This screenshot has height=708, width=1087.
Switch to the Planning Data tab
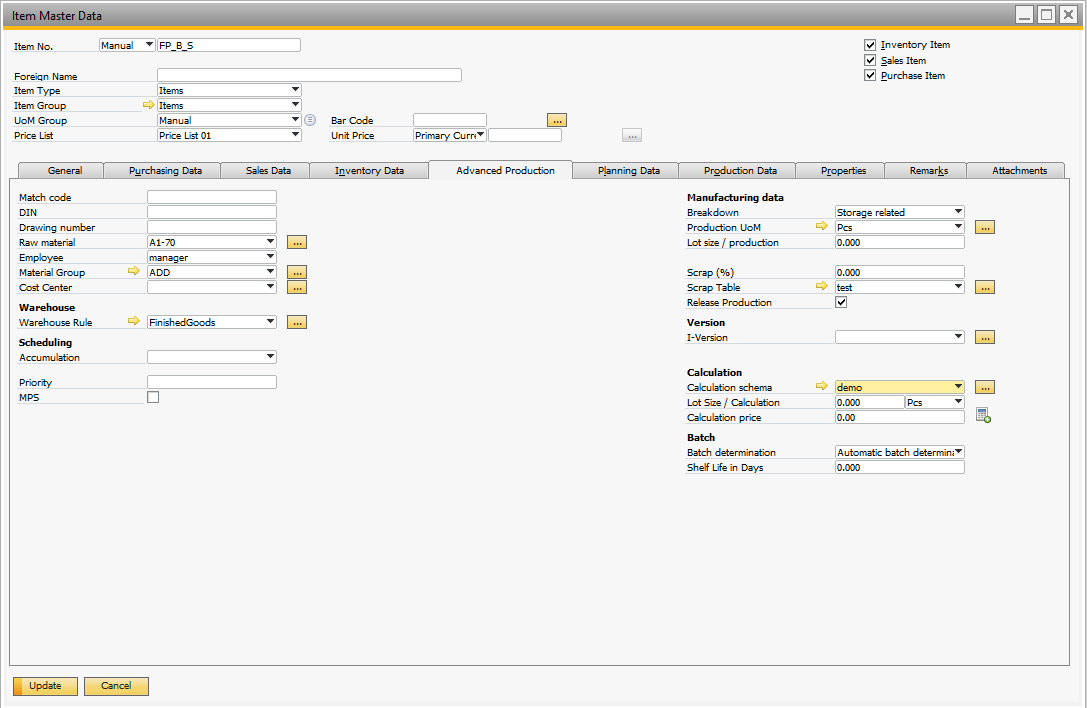point(624,170)
